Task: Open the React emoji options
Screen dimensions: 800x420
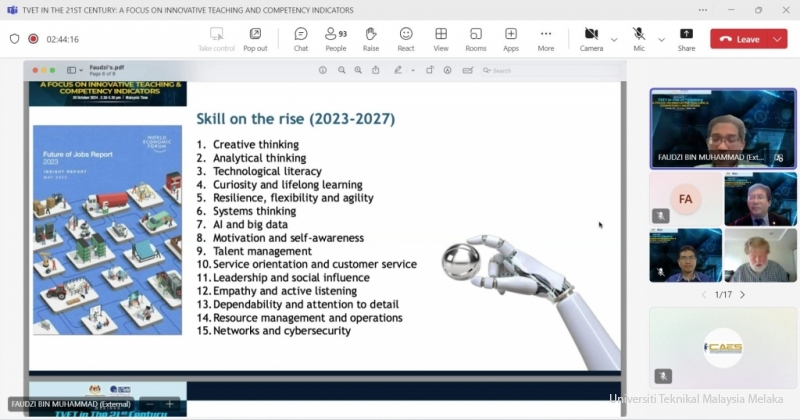Action: pos(405,39)
